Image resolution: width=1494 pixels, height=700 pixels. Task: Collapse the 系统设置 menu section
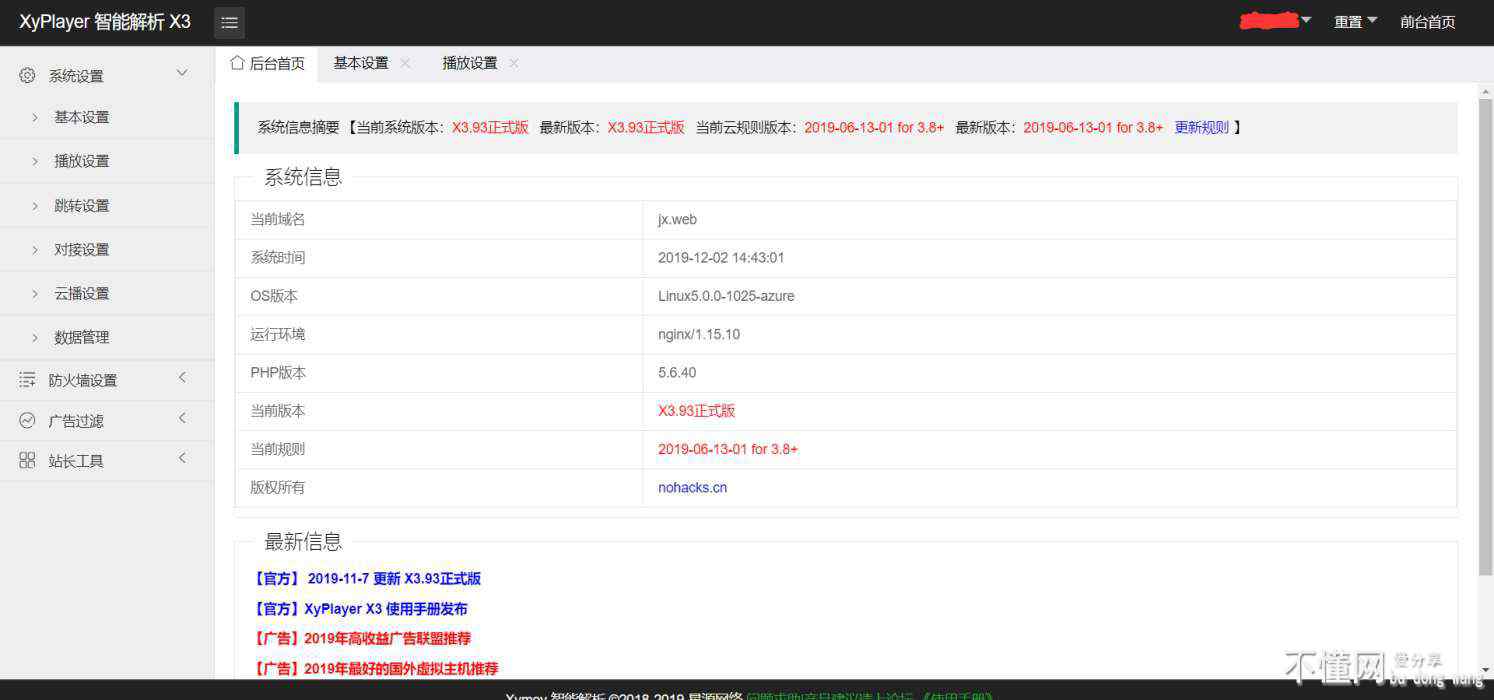(x=182, y=73)
